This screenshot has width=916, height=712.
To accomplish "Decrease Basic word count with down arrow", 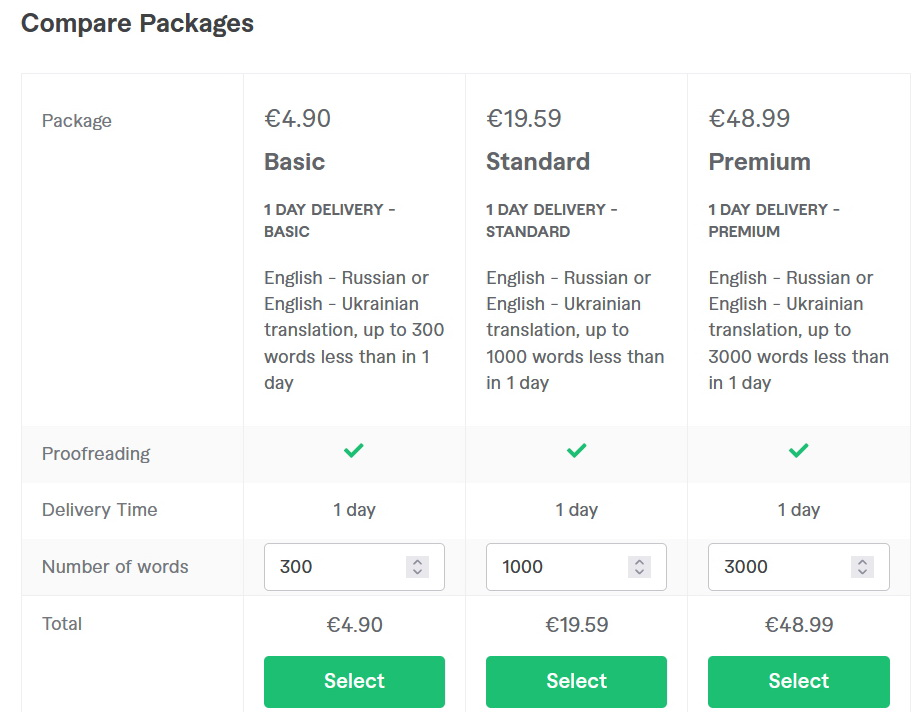I will pos(417,572).
